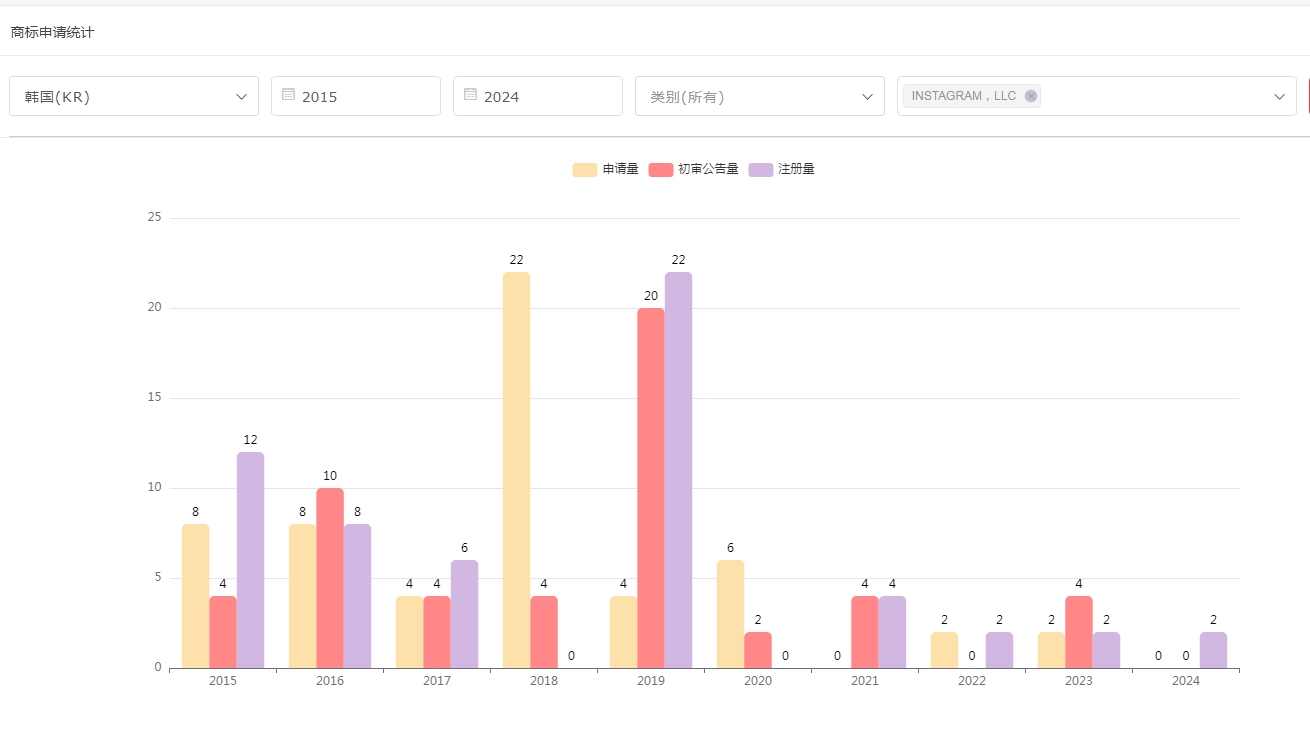Toggle 申请量 series in the legend
Image resolution: width=1310 pixels, height=734 pixels.
coord(606,169)
